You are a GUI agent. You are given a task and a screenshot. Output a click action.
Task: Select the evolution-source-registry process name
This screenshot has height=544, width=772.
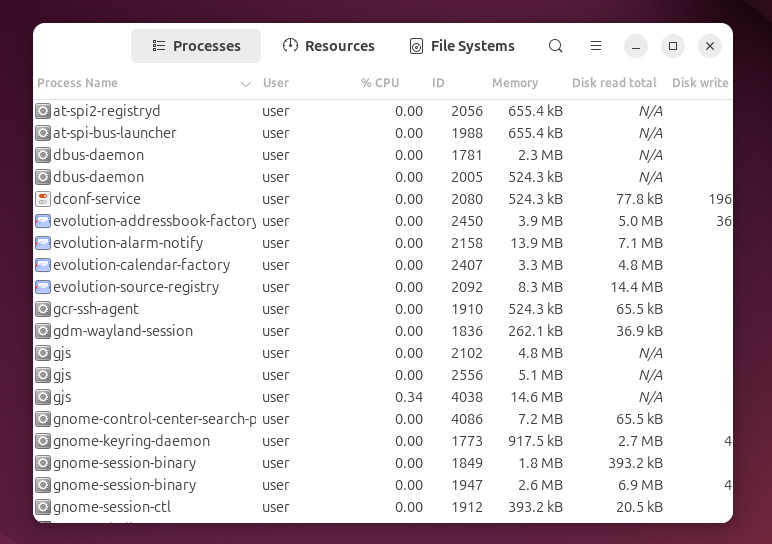(136, 287)
